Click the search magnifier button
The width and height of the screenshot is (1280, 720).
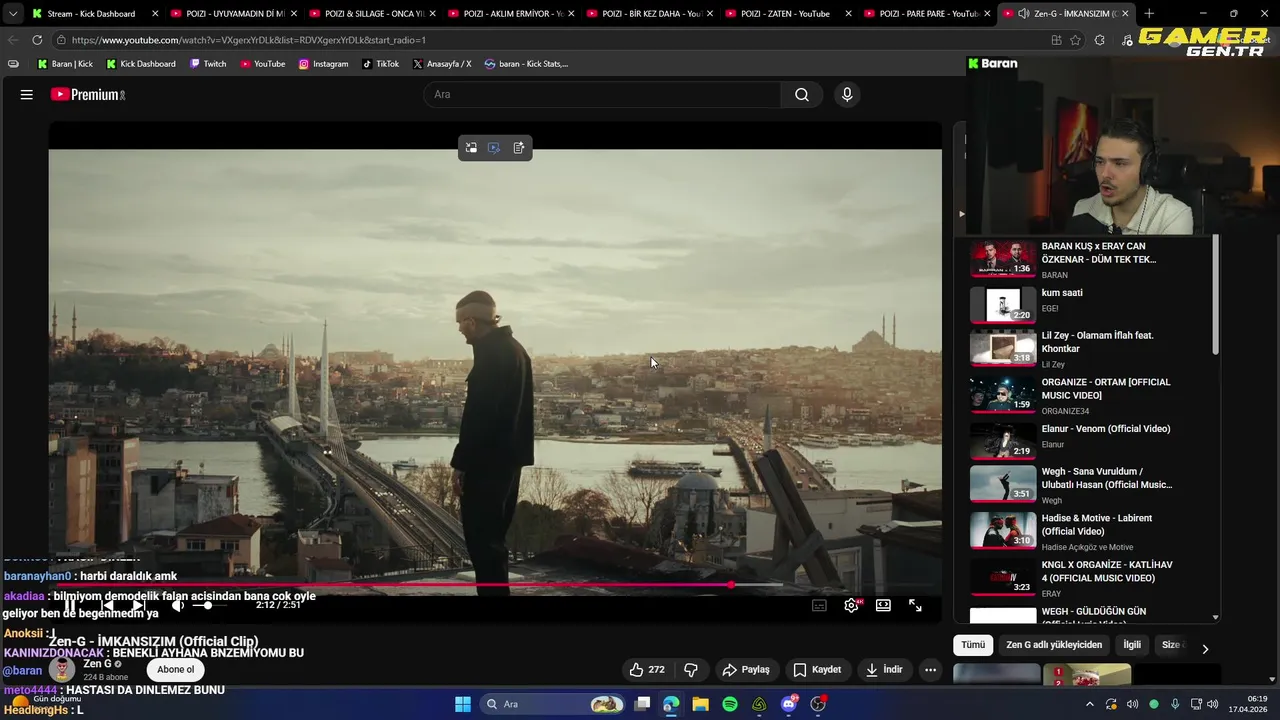[x=802, y=95]
